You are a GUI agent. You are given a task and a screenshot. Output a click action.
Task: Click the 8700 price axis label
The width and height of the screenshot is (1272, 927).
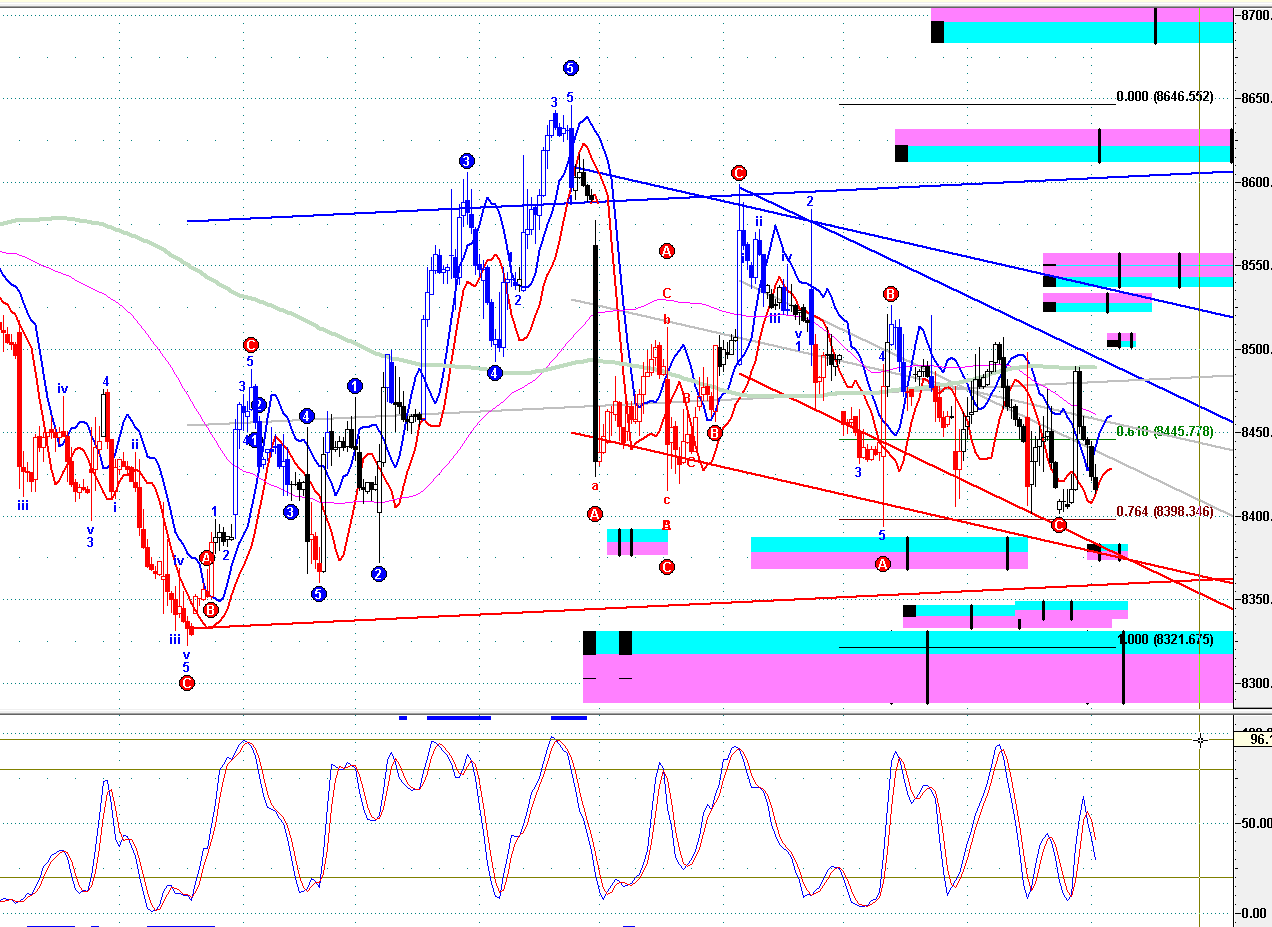(x=1256, y=15)
